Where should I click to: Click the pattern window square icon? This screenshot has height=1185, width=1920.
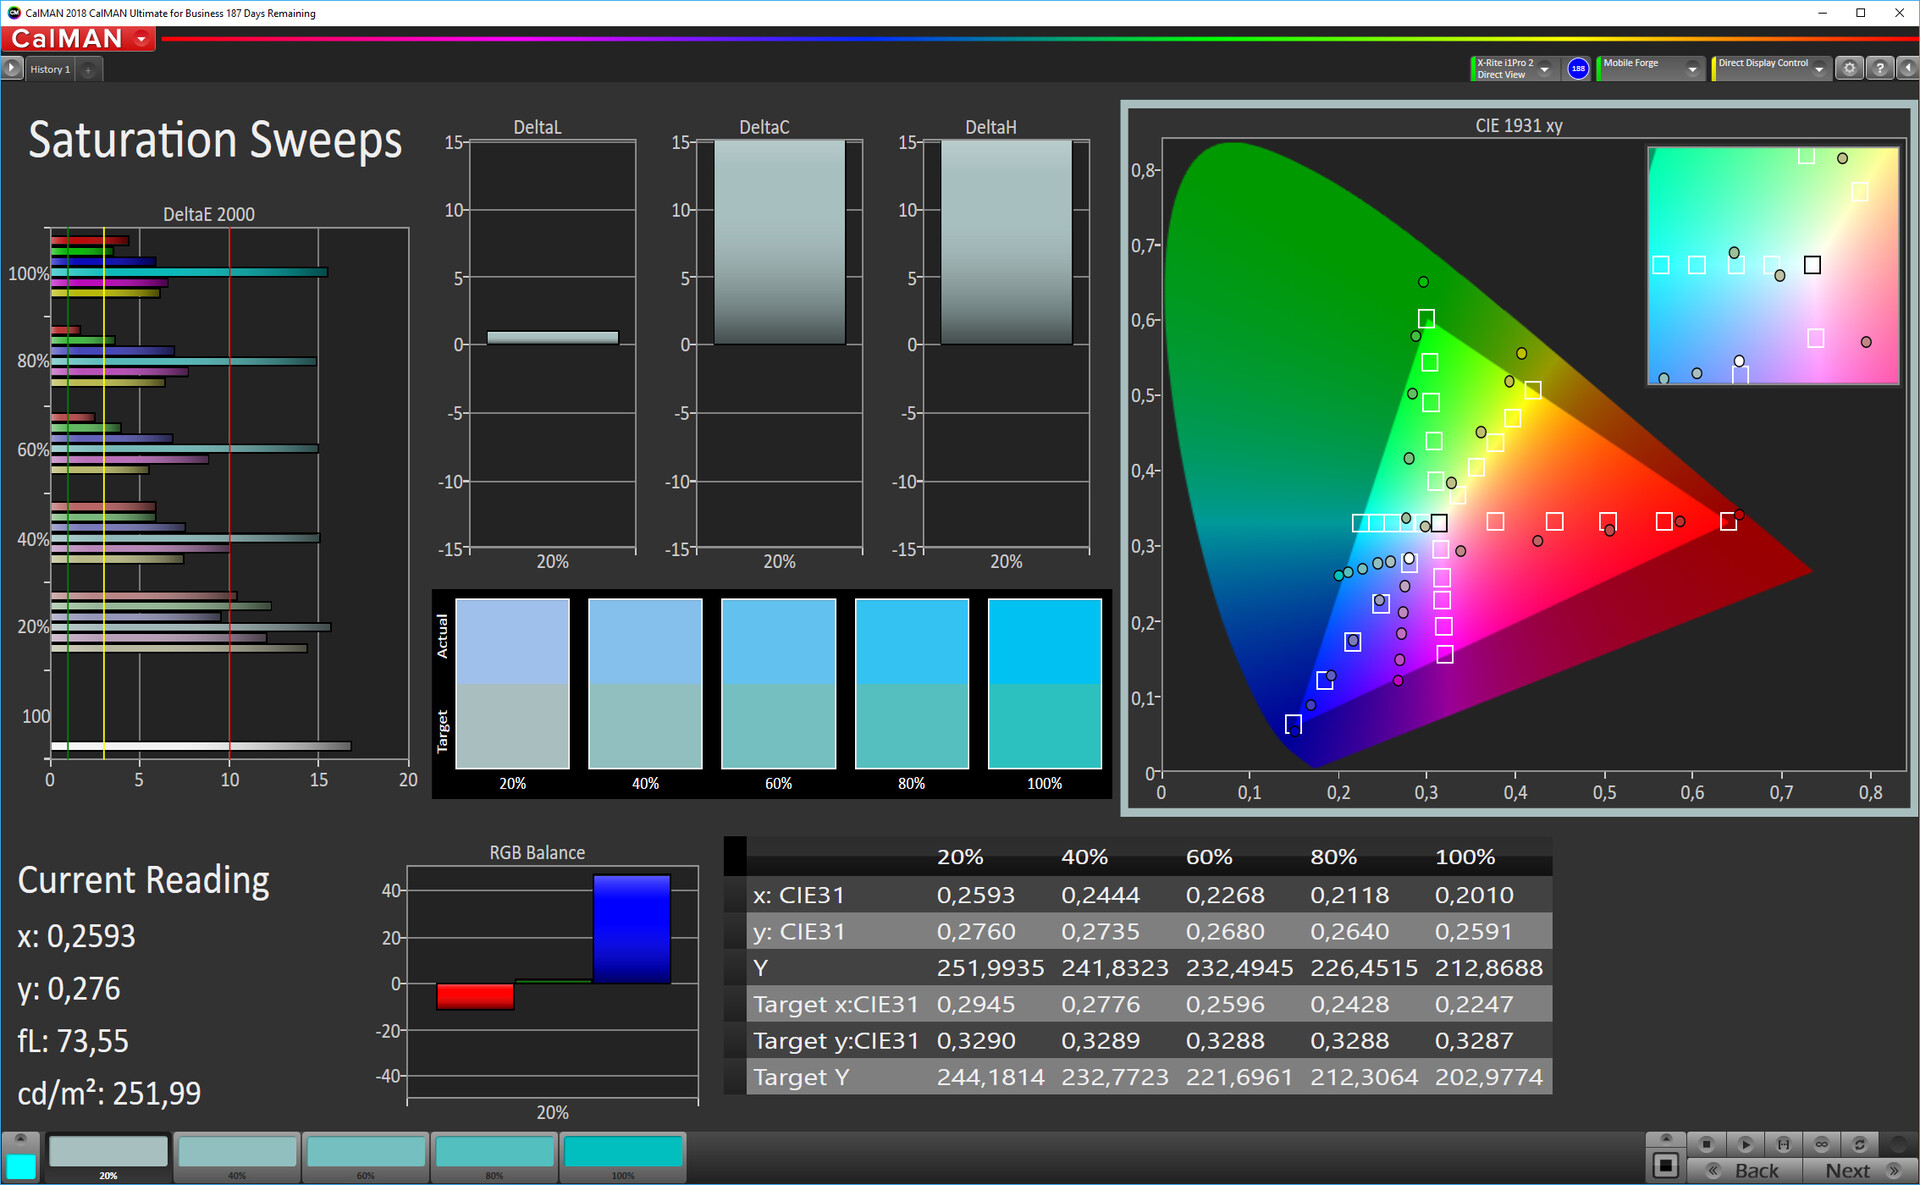tap(1665, 1165)
